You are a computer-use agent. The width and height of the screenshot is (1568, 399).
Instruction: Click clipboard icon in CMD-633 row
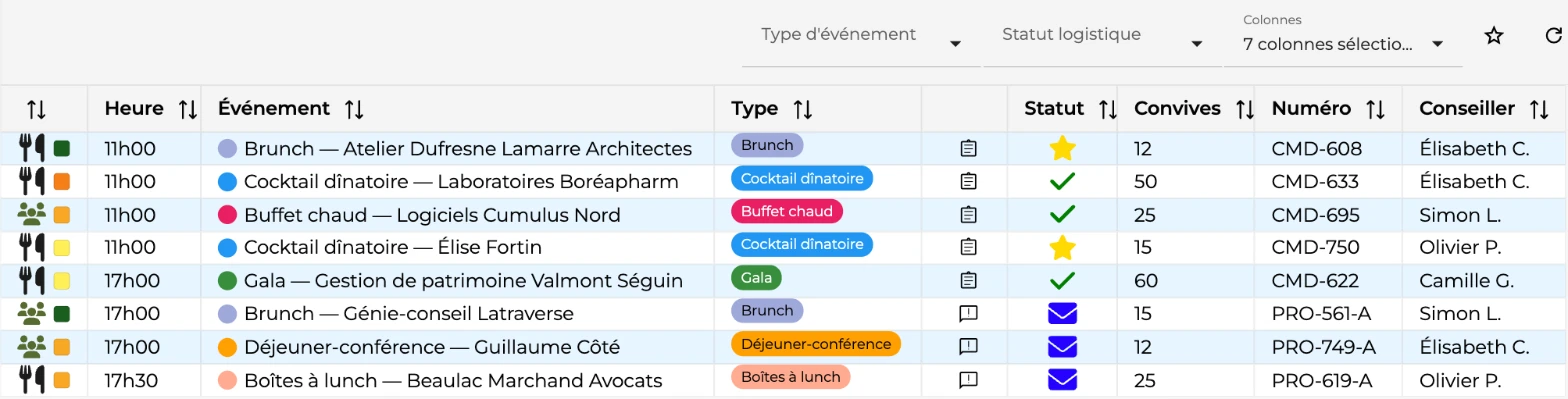tap(967, 182)
